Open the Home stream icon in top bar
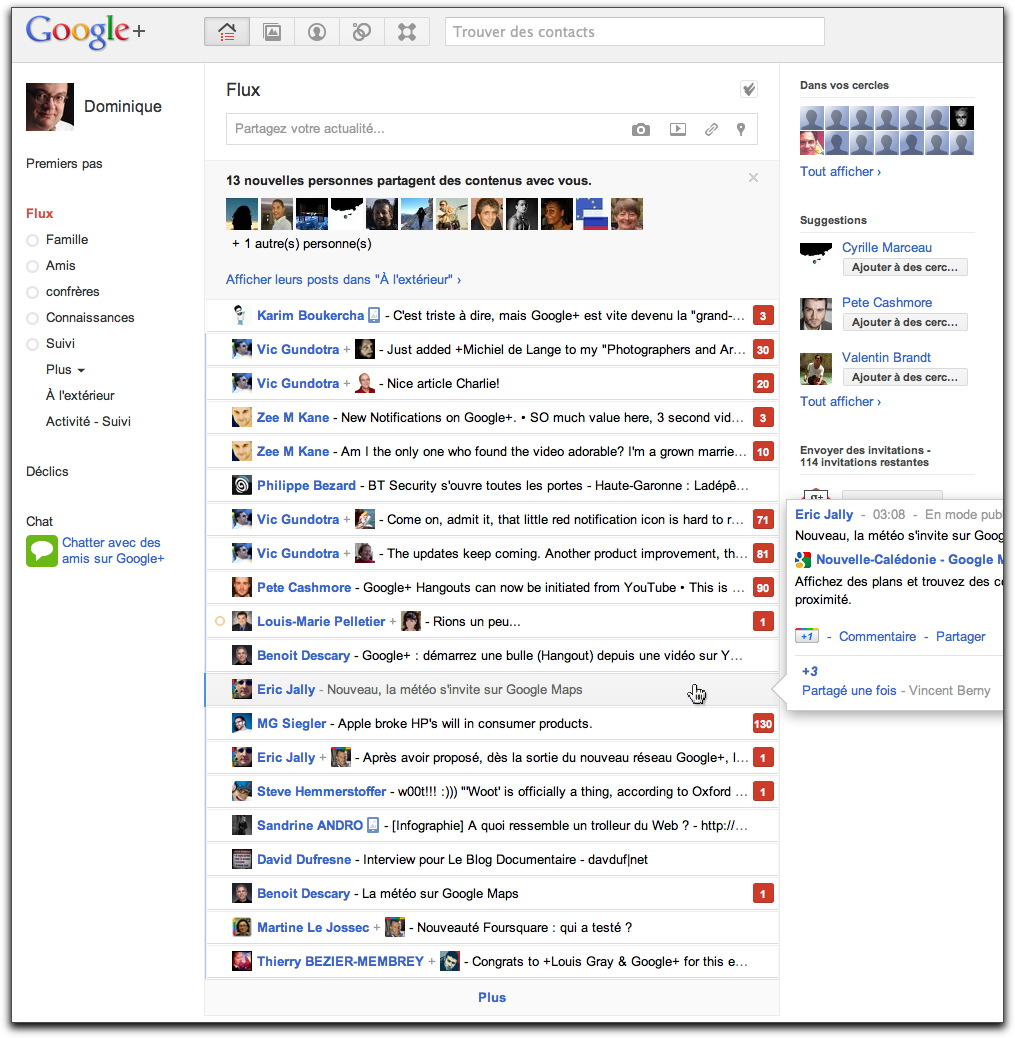 click(x=227, y=32)
